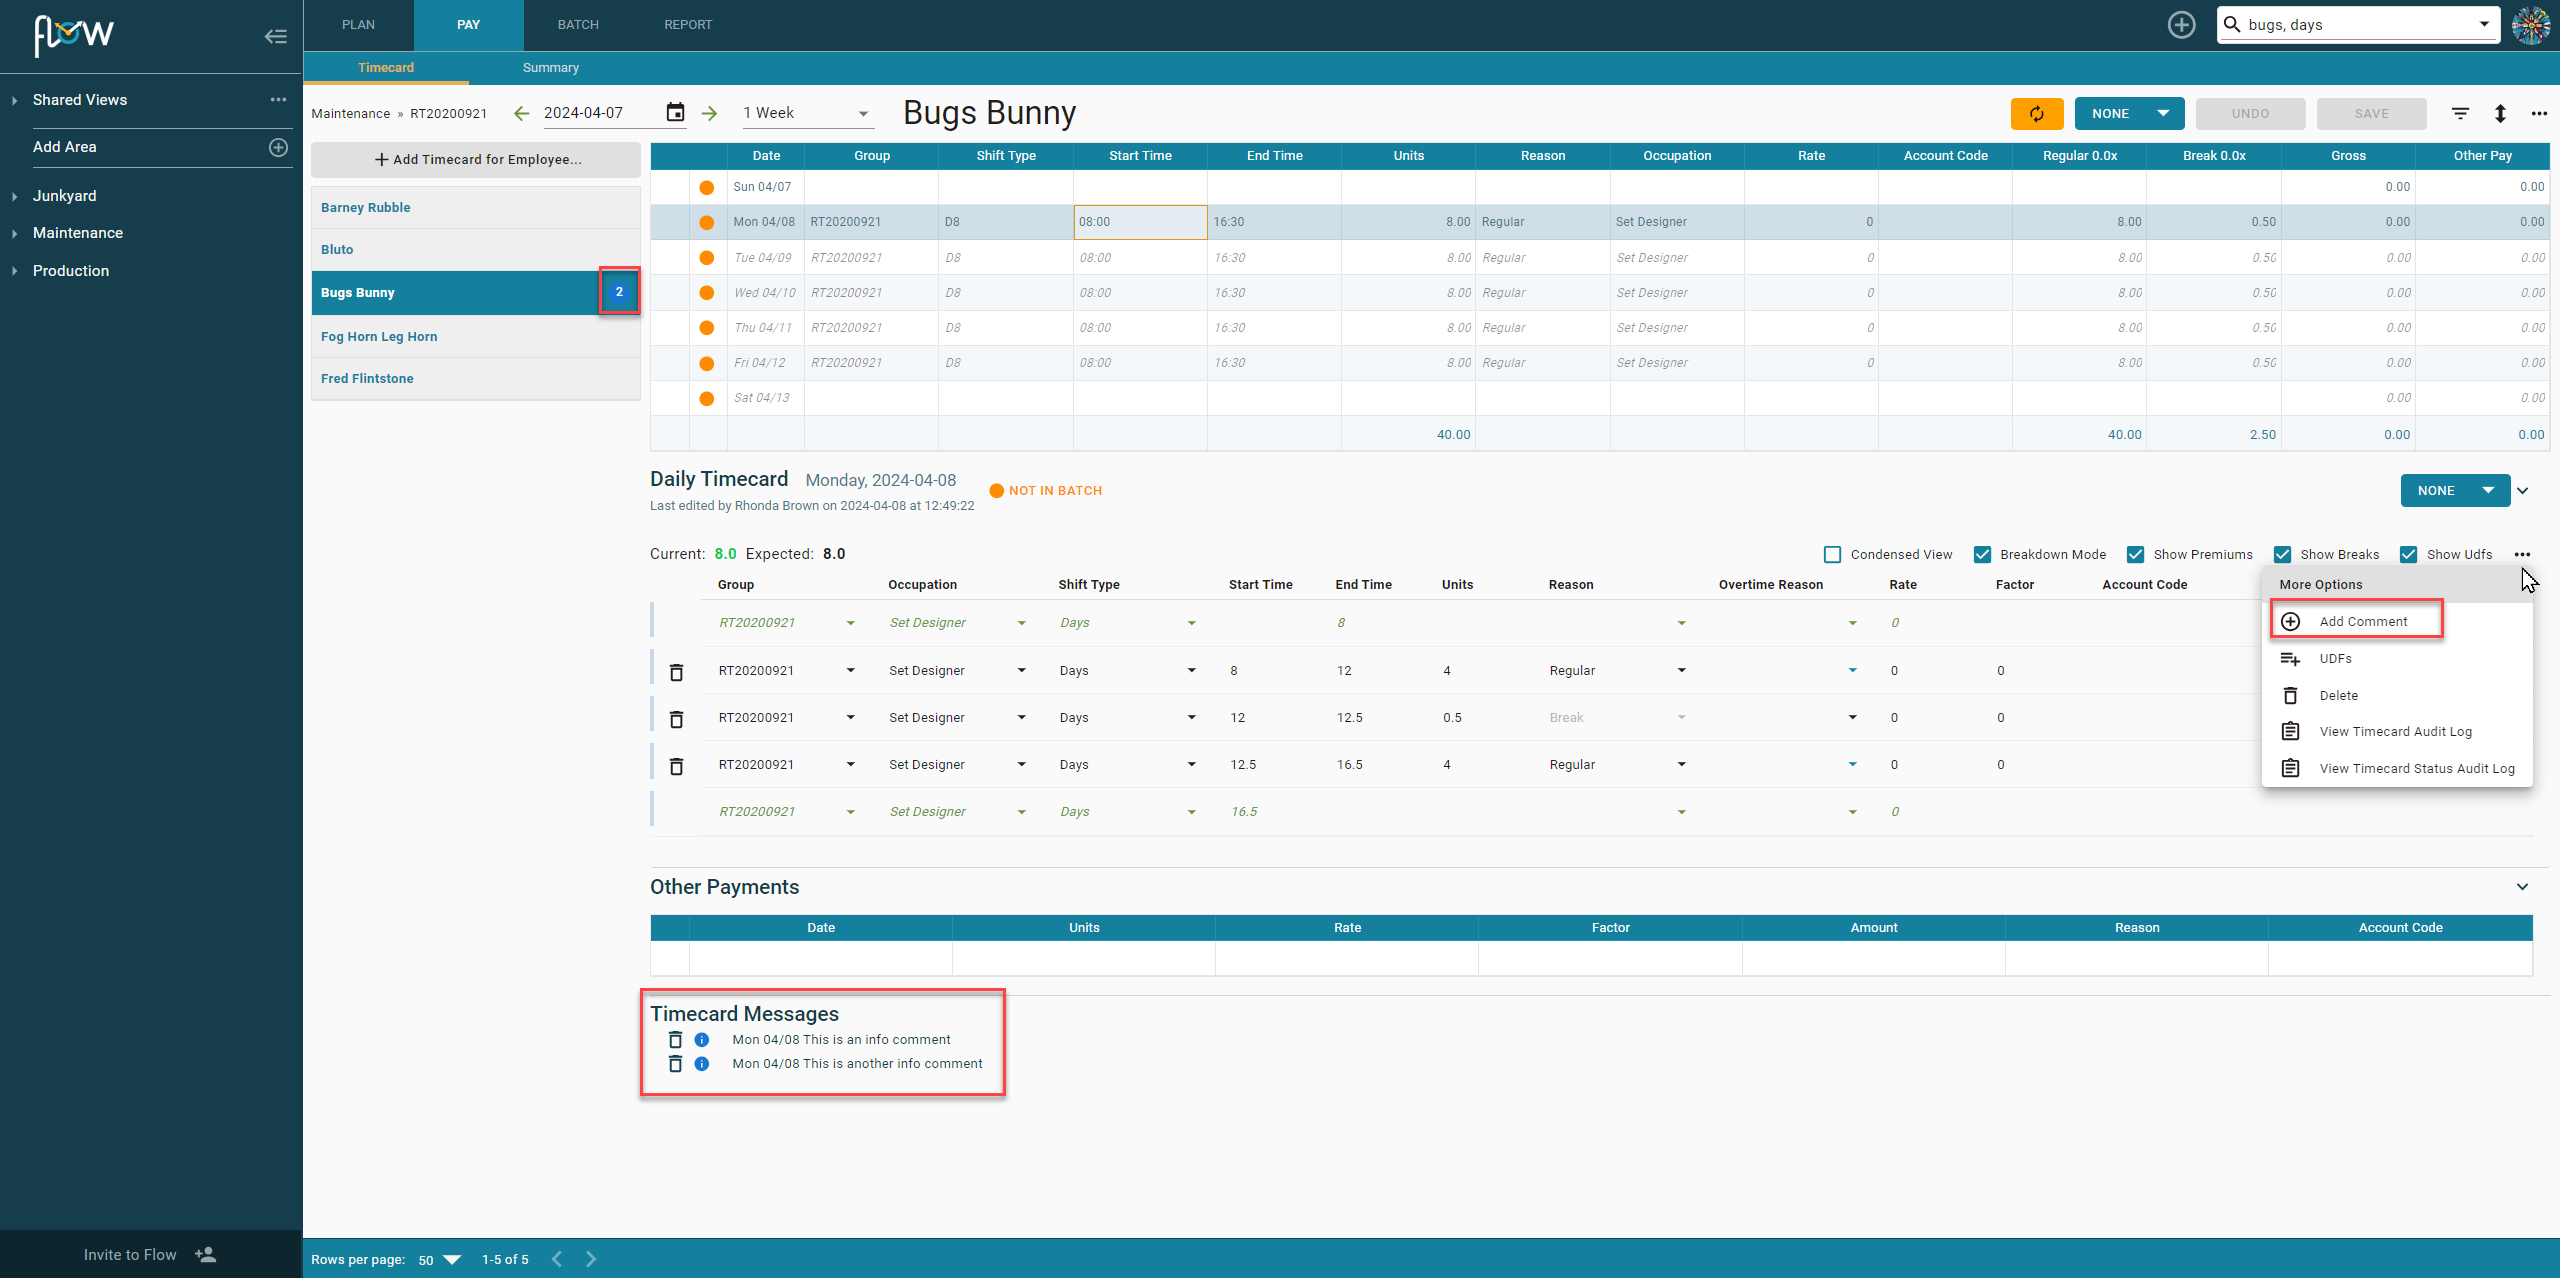This screenshot has width=2560, height=1278.
Task: Uncheck Show Premiums
Action: 2135,554
